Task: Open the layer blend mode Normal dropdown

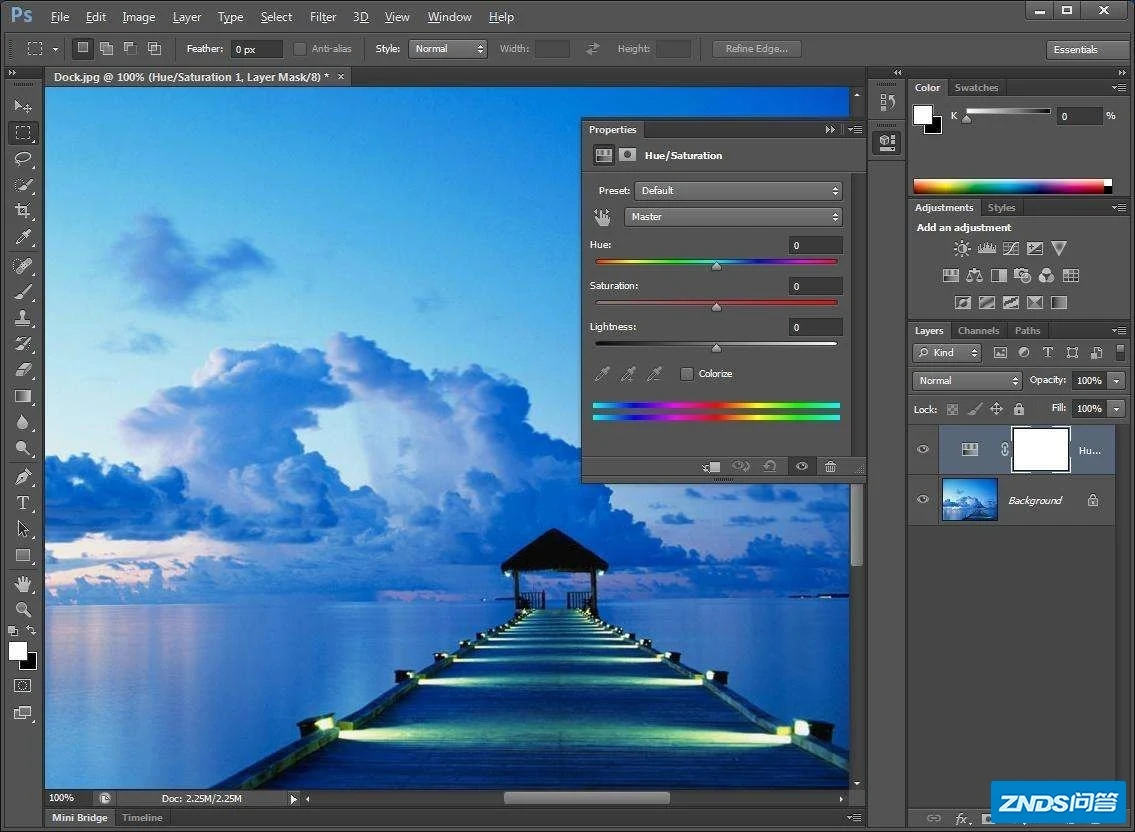Action: 966,381
